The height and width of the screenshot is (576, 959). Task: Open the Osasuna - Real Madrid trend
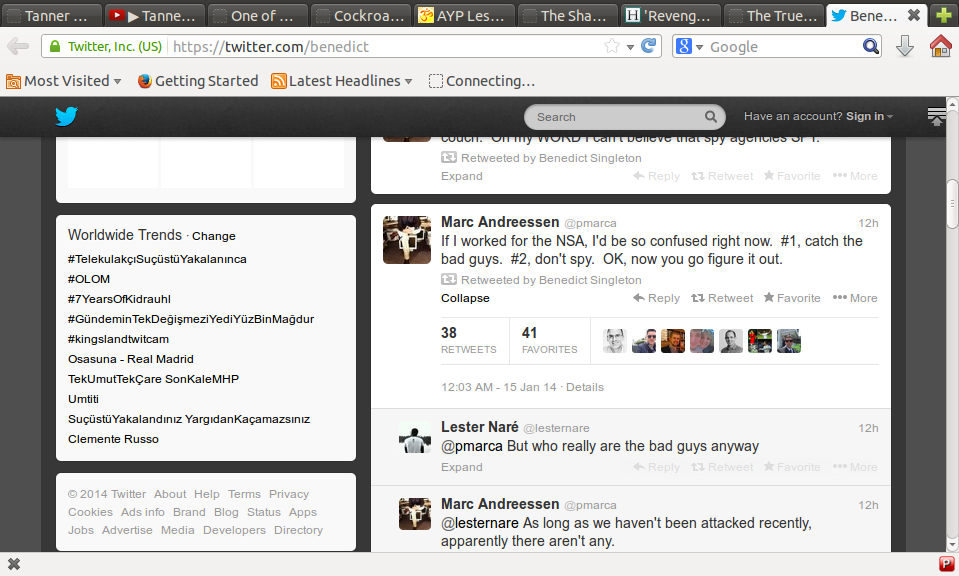(x=130, y=359)
